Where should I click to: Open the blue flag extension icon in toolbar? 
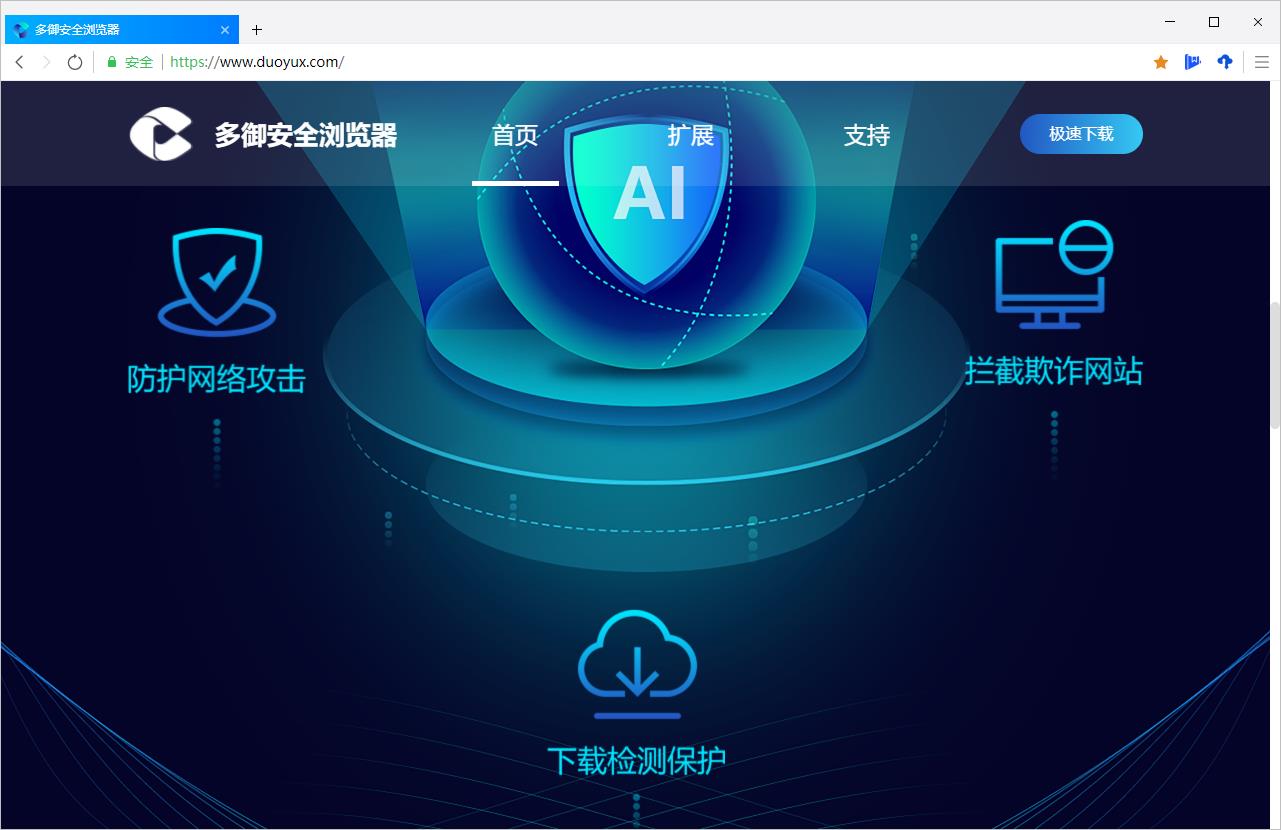[1192, 61]
